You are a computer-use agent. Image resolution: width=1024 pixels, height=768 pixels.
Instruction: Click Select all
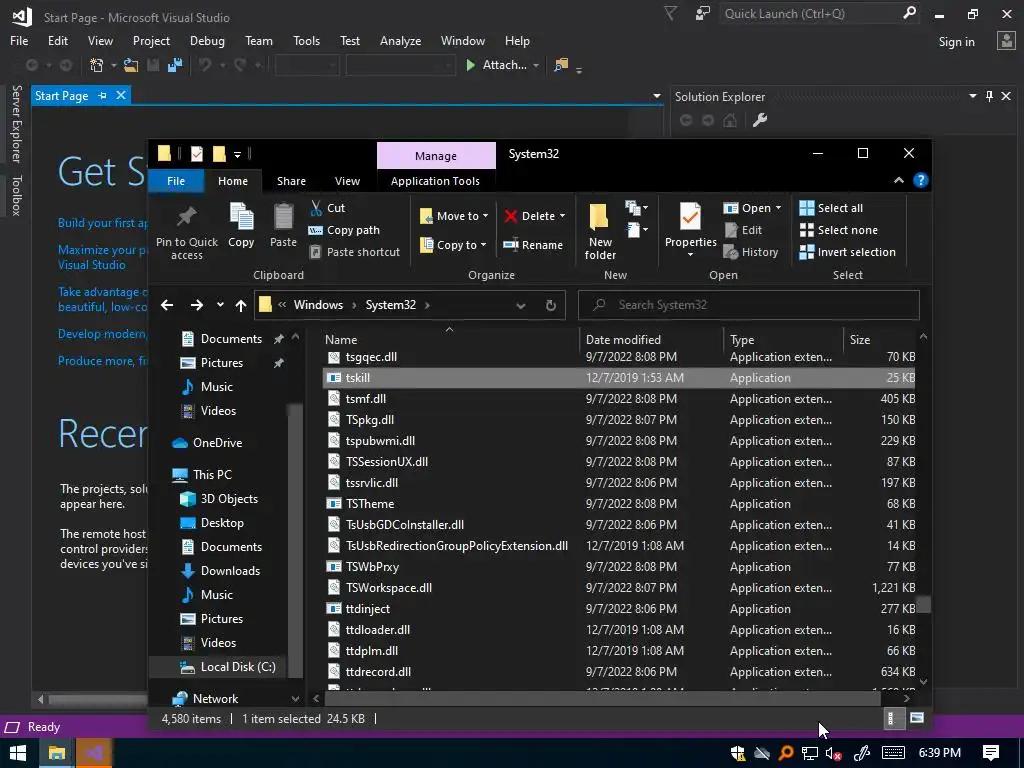click(831, 208)
